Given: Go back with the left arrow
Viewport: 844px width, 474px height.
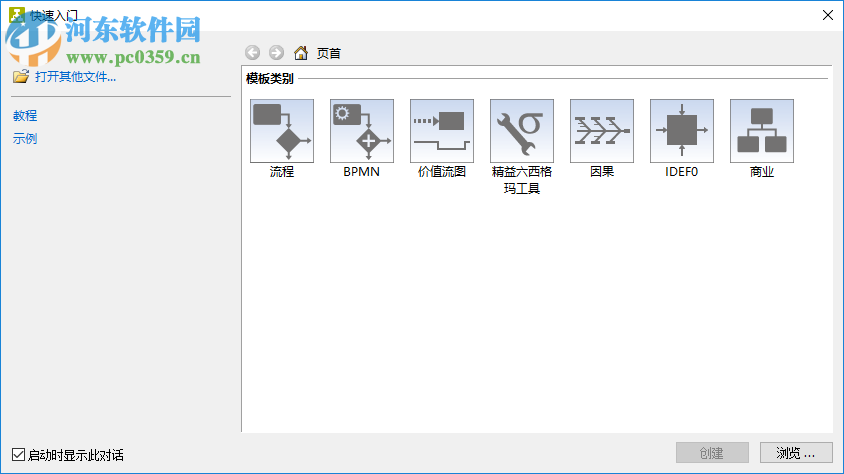Looking at the screenshot, I should [252, 53].
